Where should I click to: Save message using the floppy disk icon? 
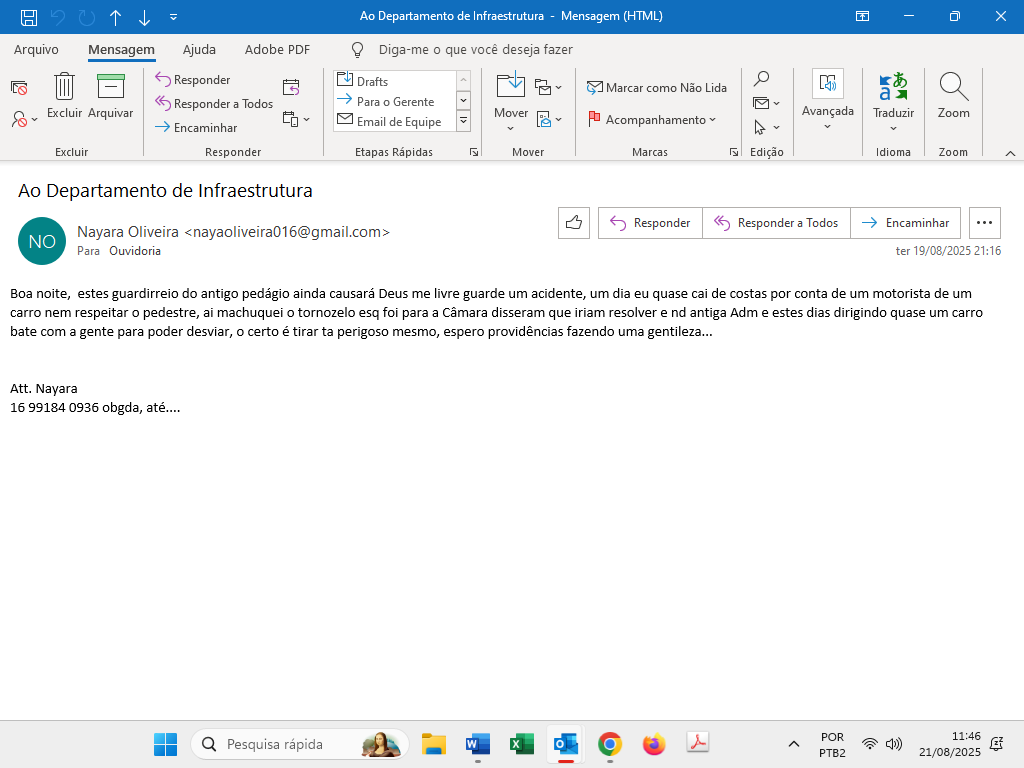click(x=29, y=17)
